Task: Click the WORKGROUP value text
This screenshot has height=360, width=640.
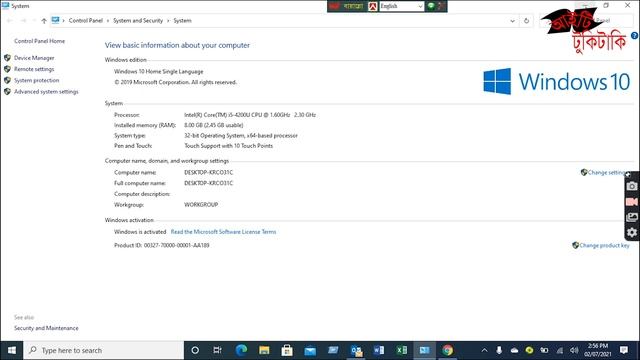Action: 201,204
